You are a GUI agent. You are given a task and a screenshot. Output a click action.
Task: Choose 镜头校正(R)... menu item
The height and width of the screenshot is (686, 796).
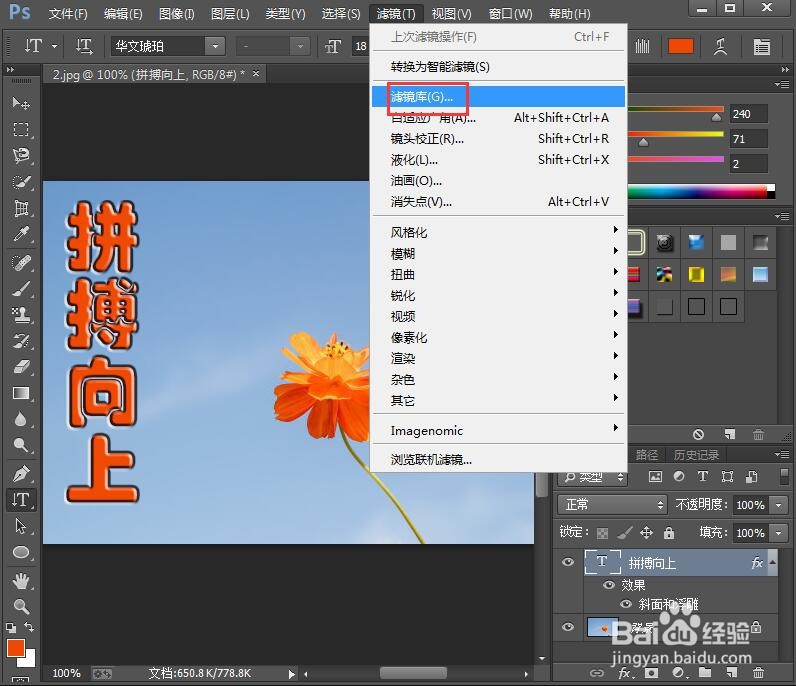499,139
